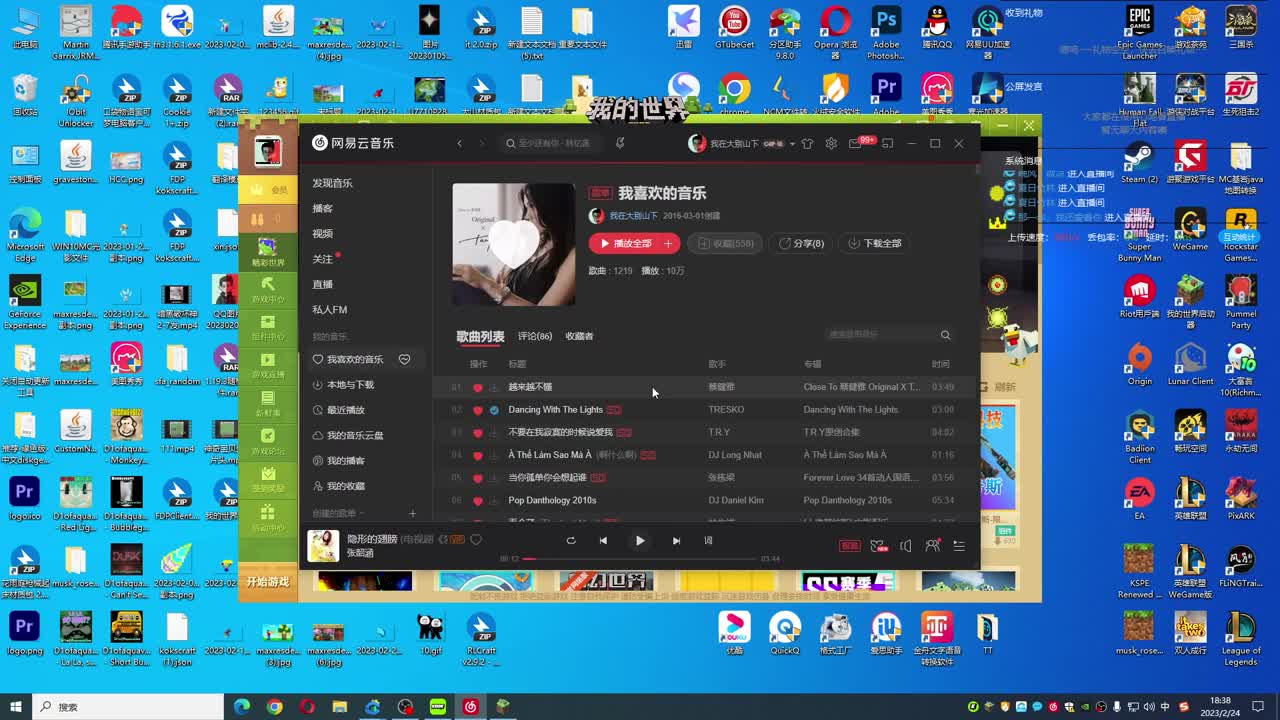Open the red NetEase Music icon in taskbar
This screenshot has height=720, width=1280.
point(471,707)
